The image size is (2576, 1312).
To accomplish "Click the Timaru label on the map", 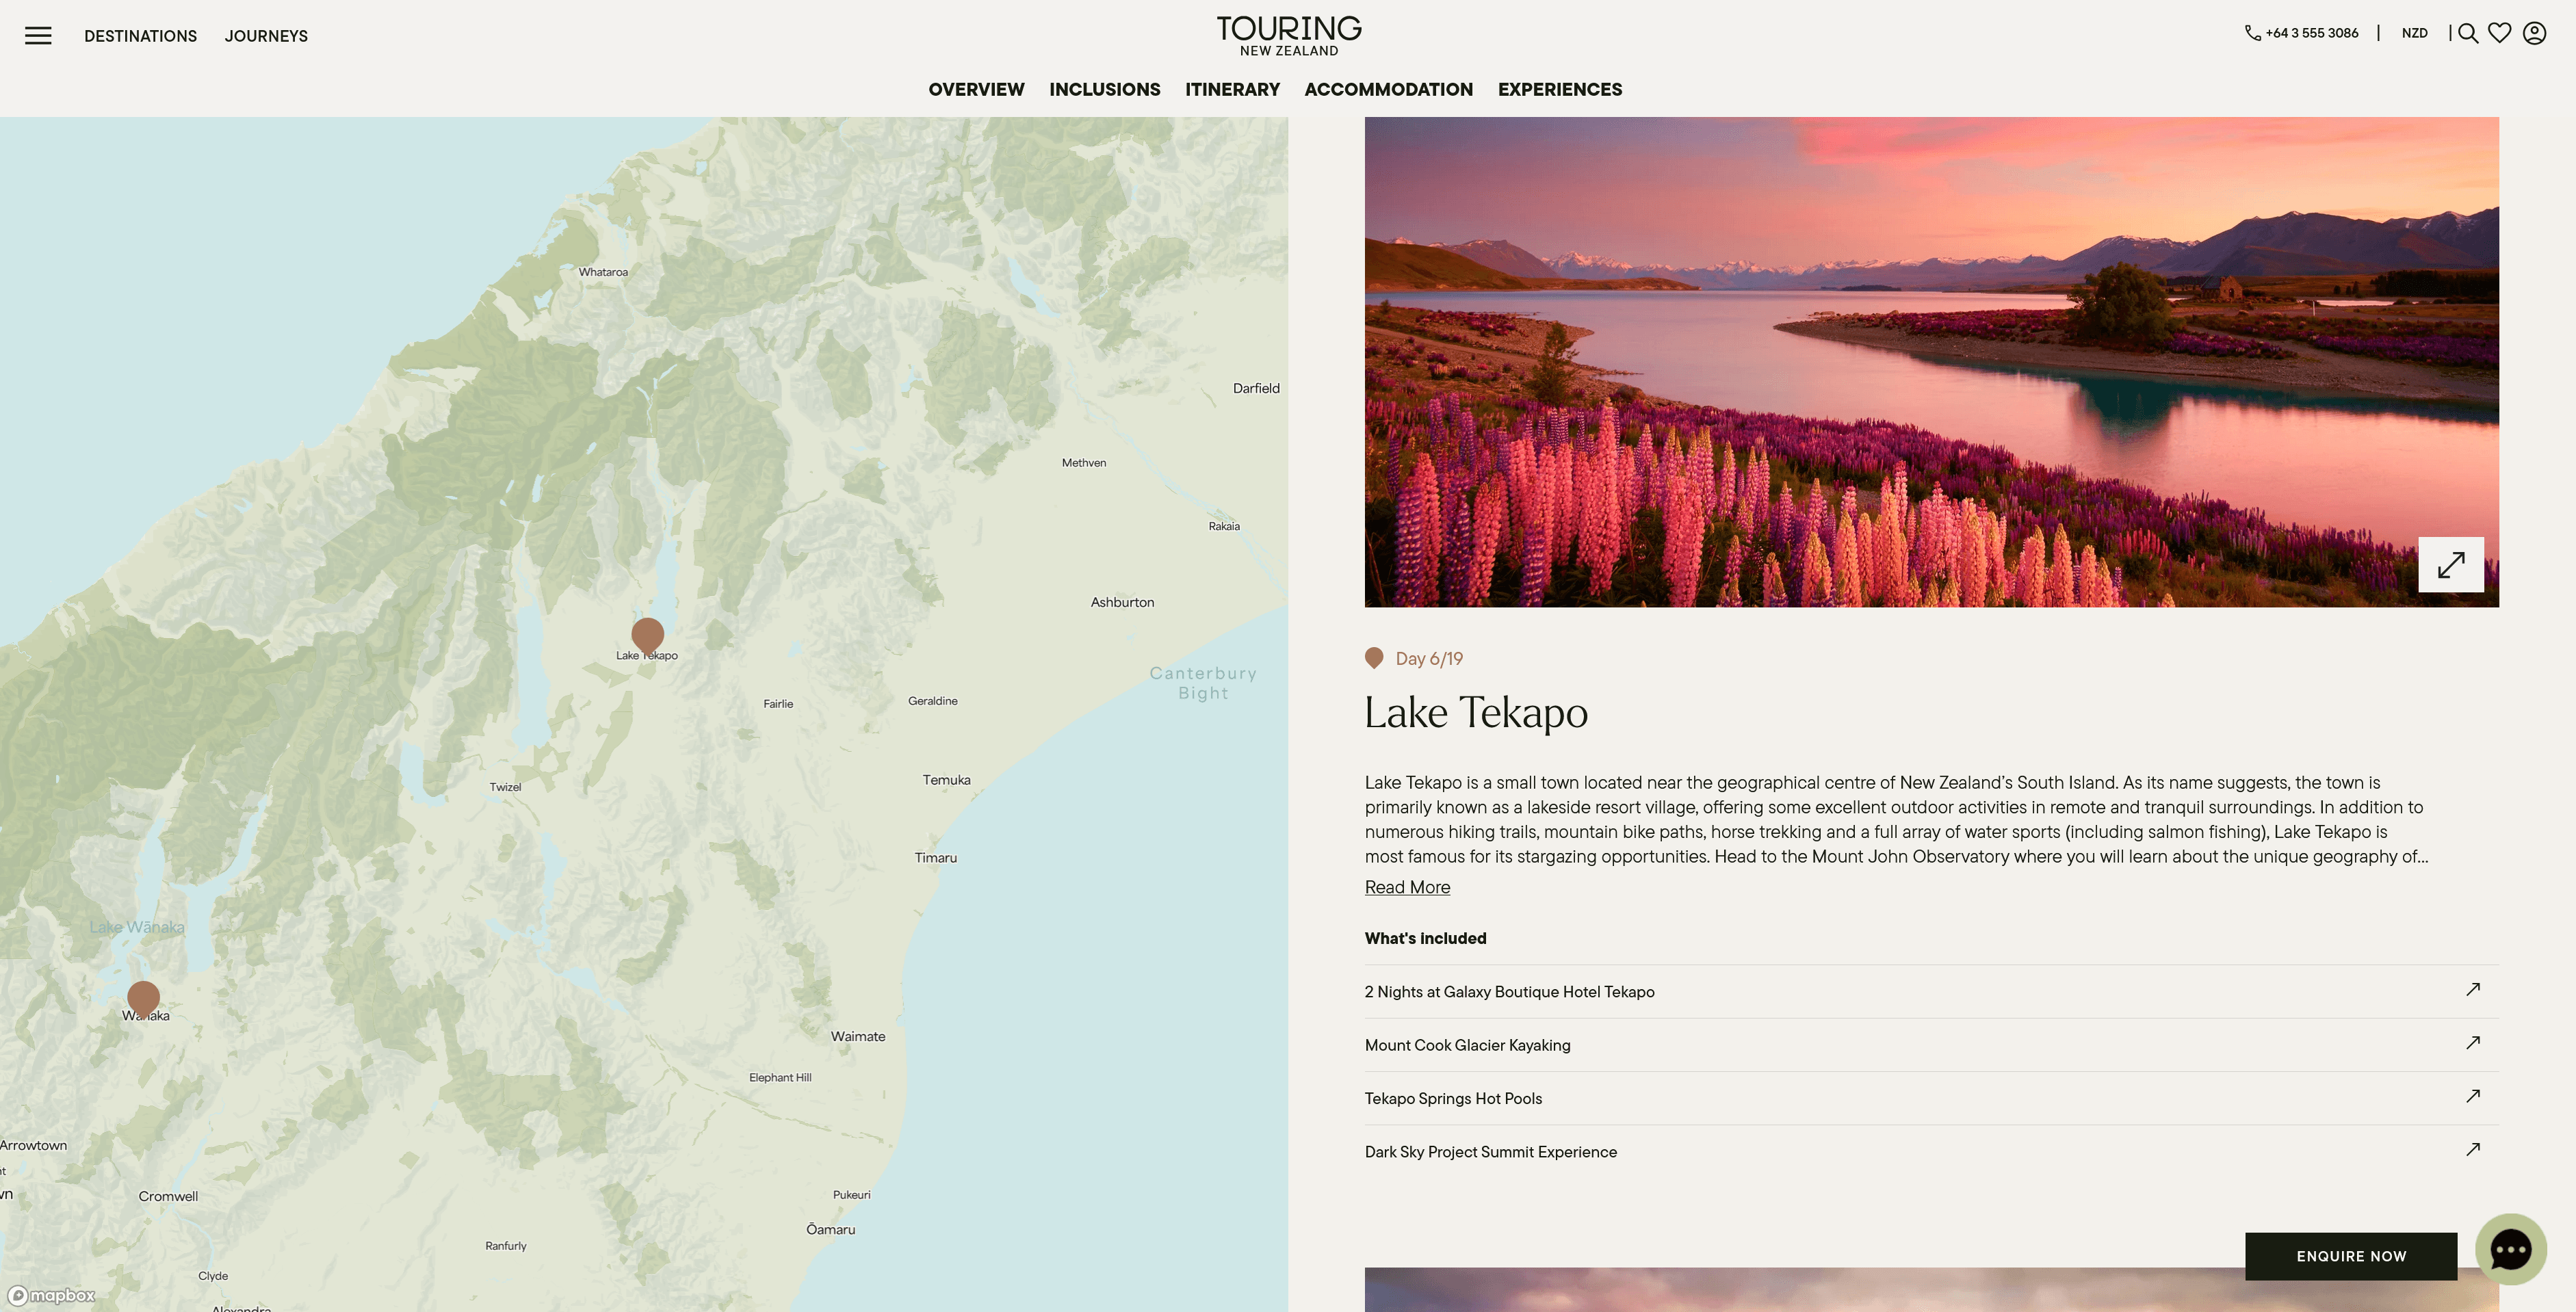I will [x=935, y=857].
